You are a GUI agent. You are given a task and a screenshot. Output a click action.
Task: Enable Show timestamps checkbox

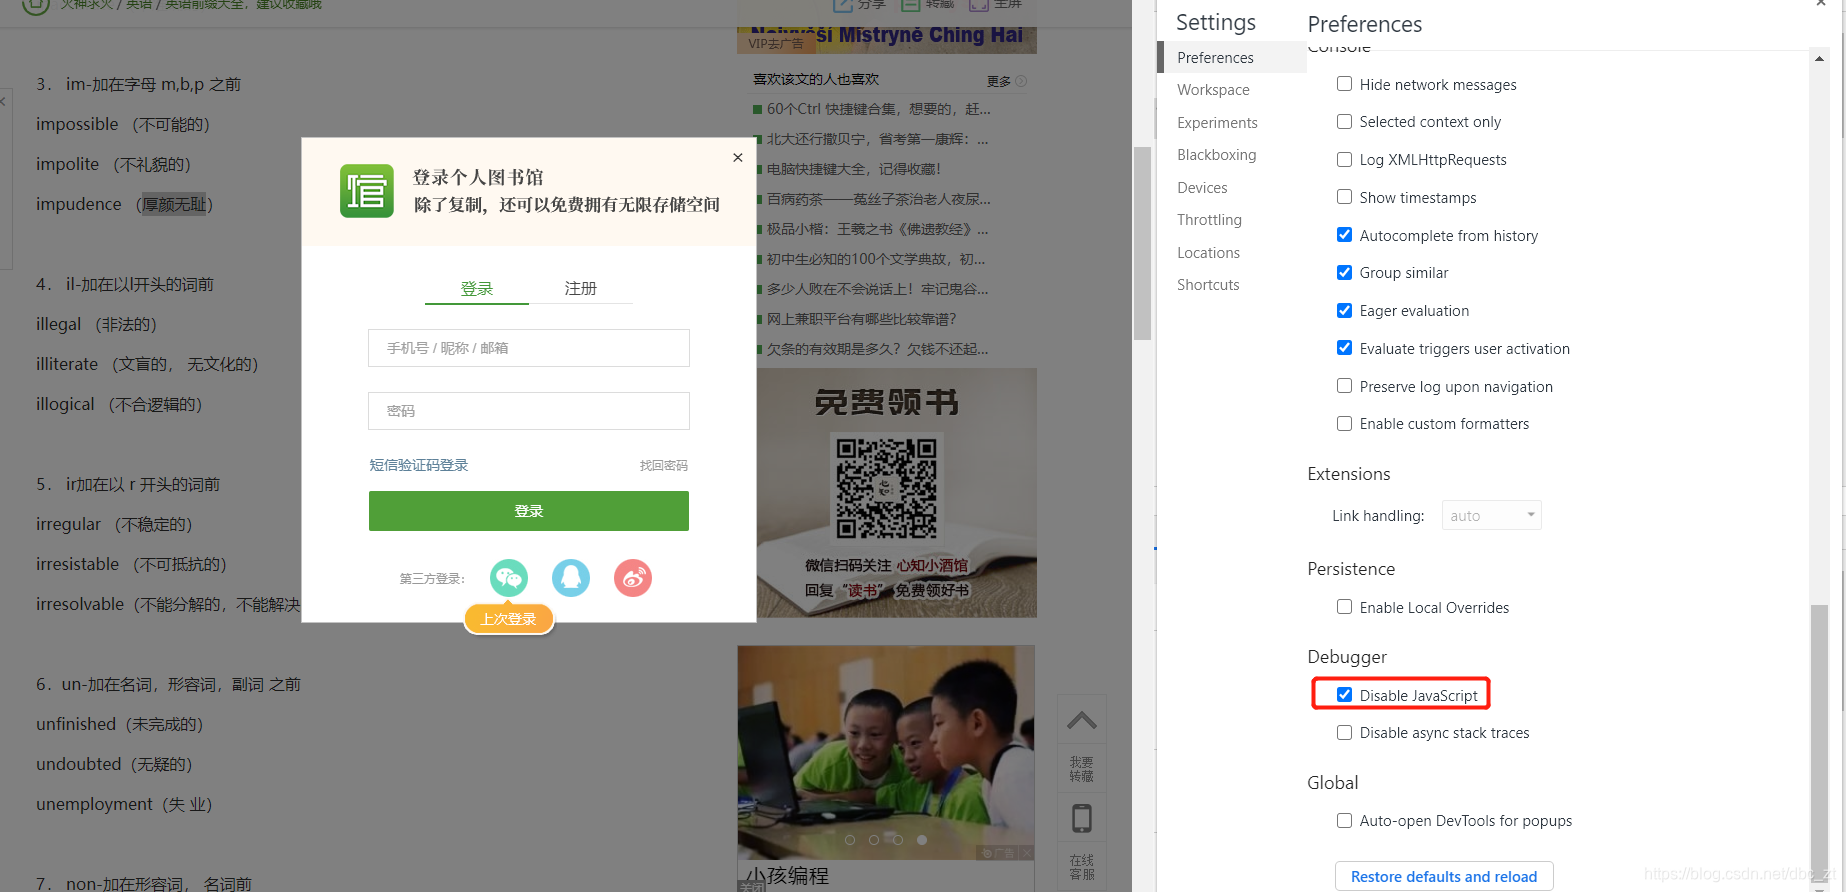pos(1344,197)
